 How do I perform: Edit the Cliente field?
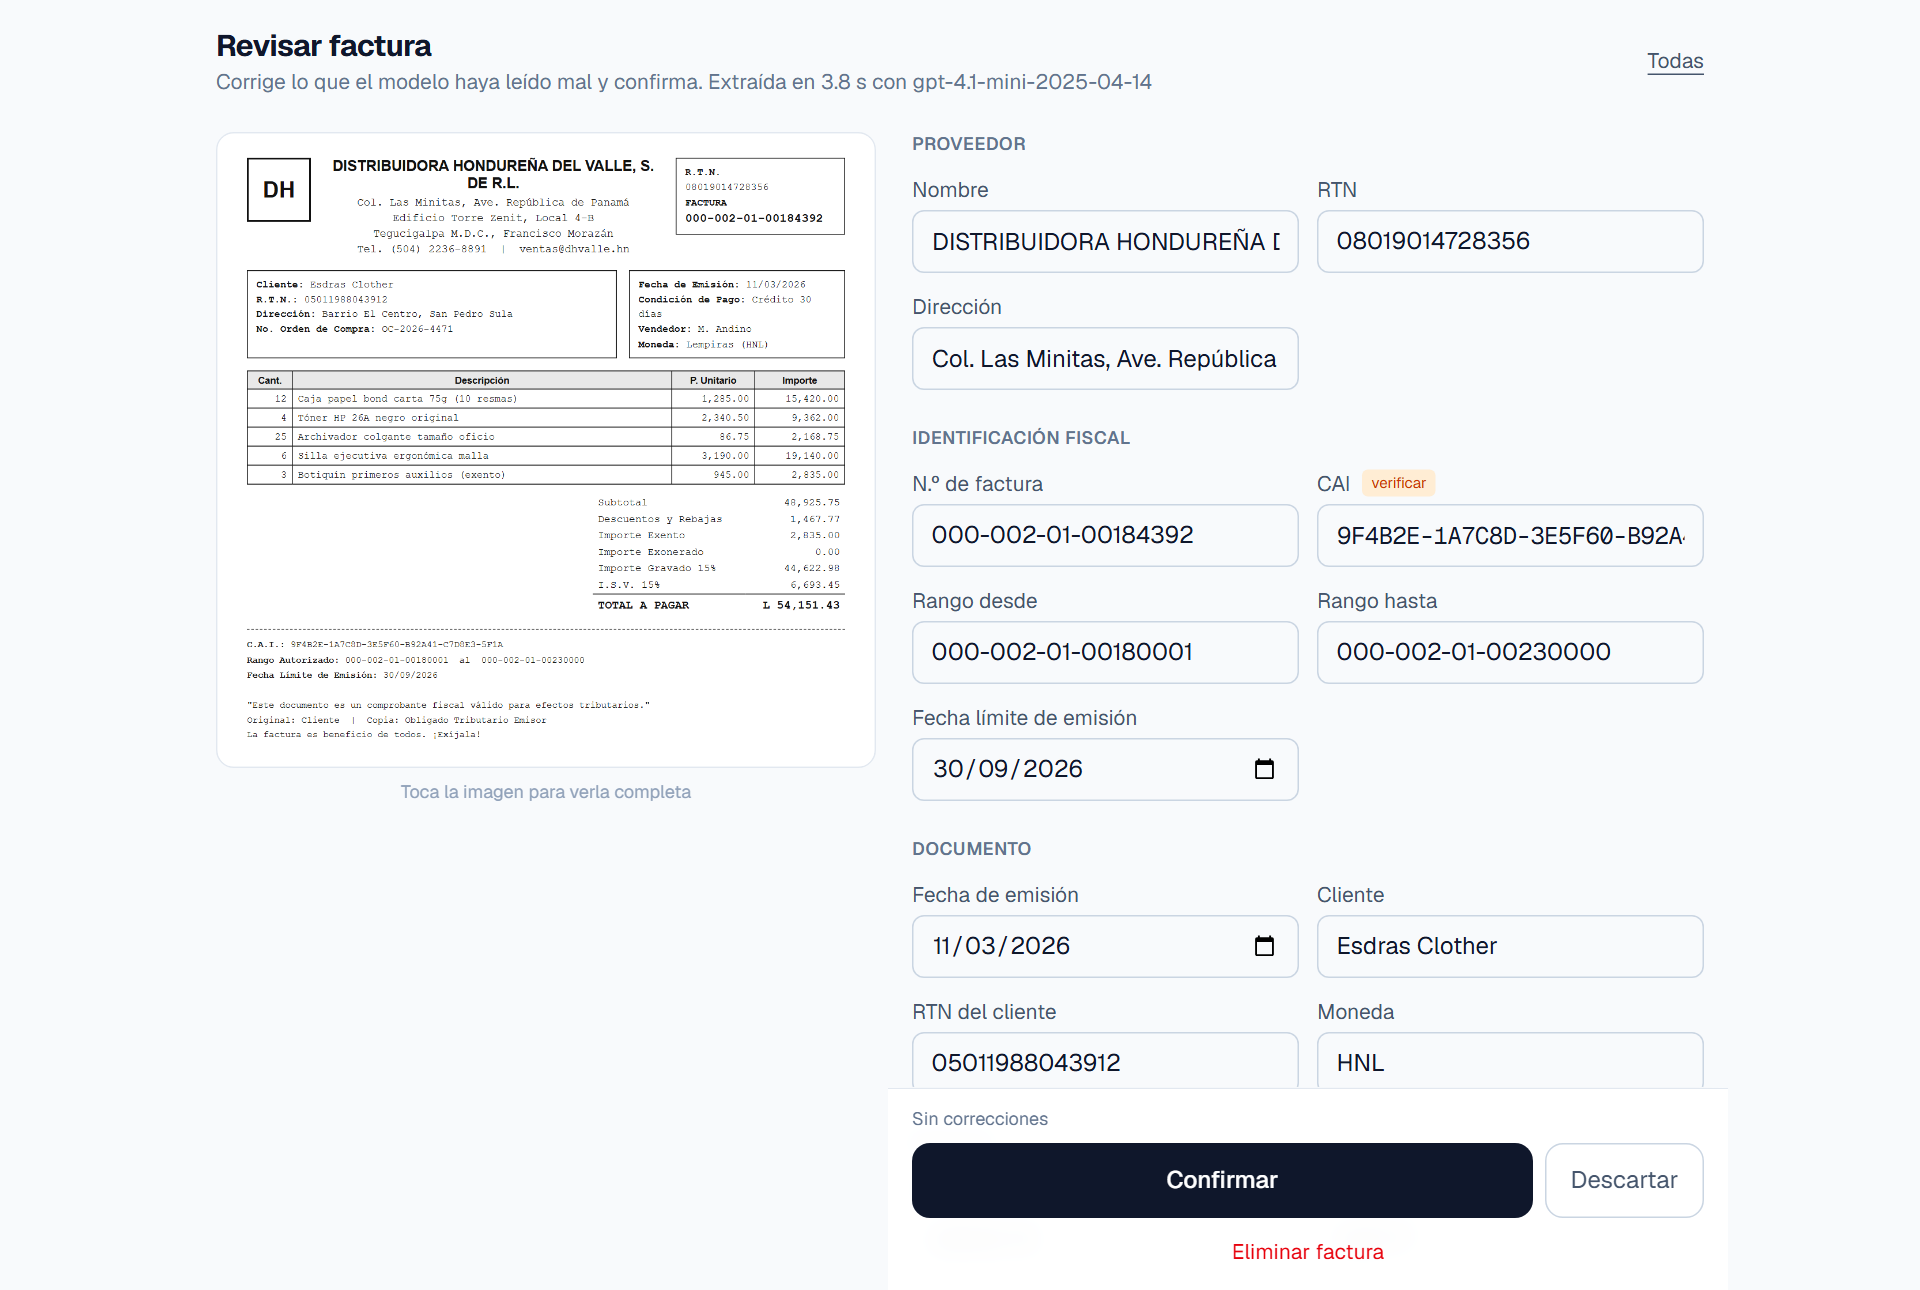[x=1510, y=946]
